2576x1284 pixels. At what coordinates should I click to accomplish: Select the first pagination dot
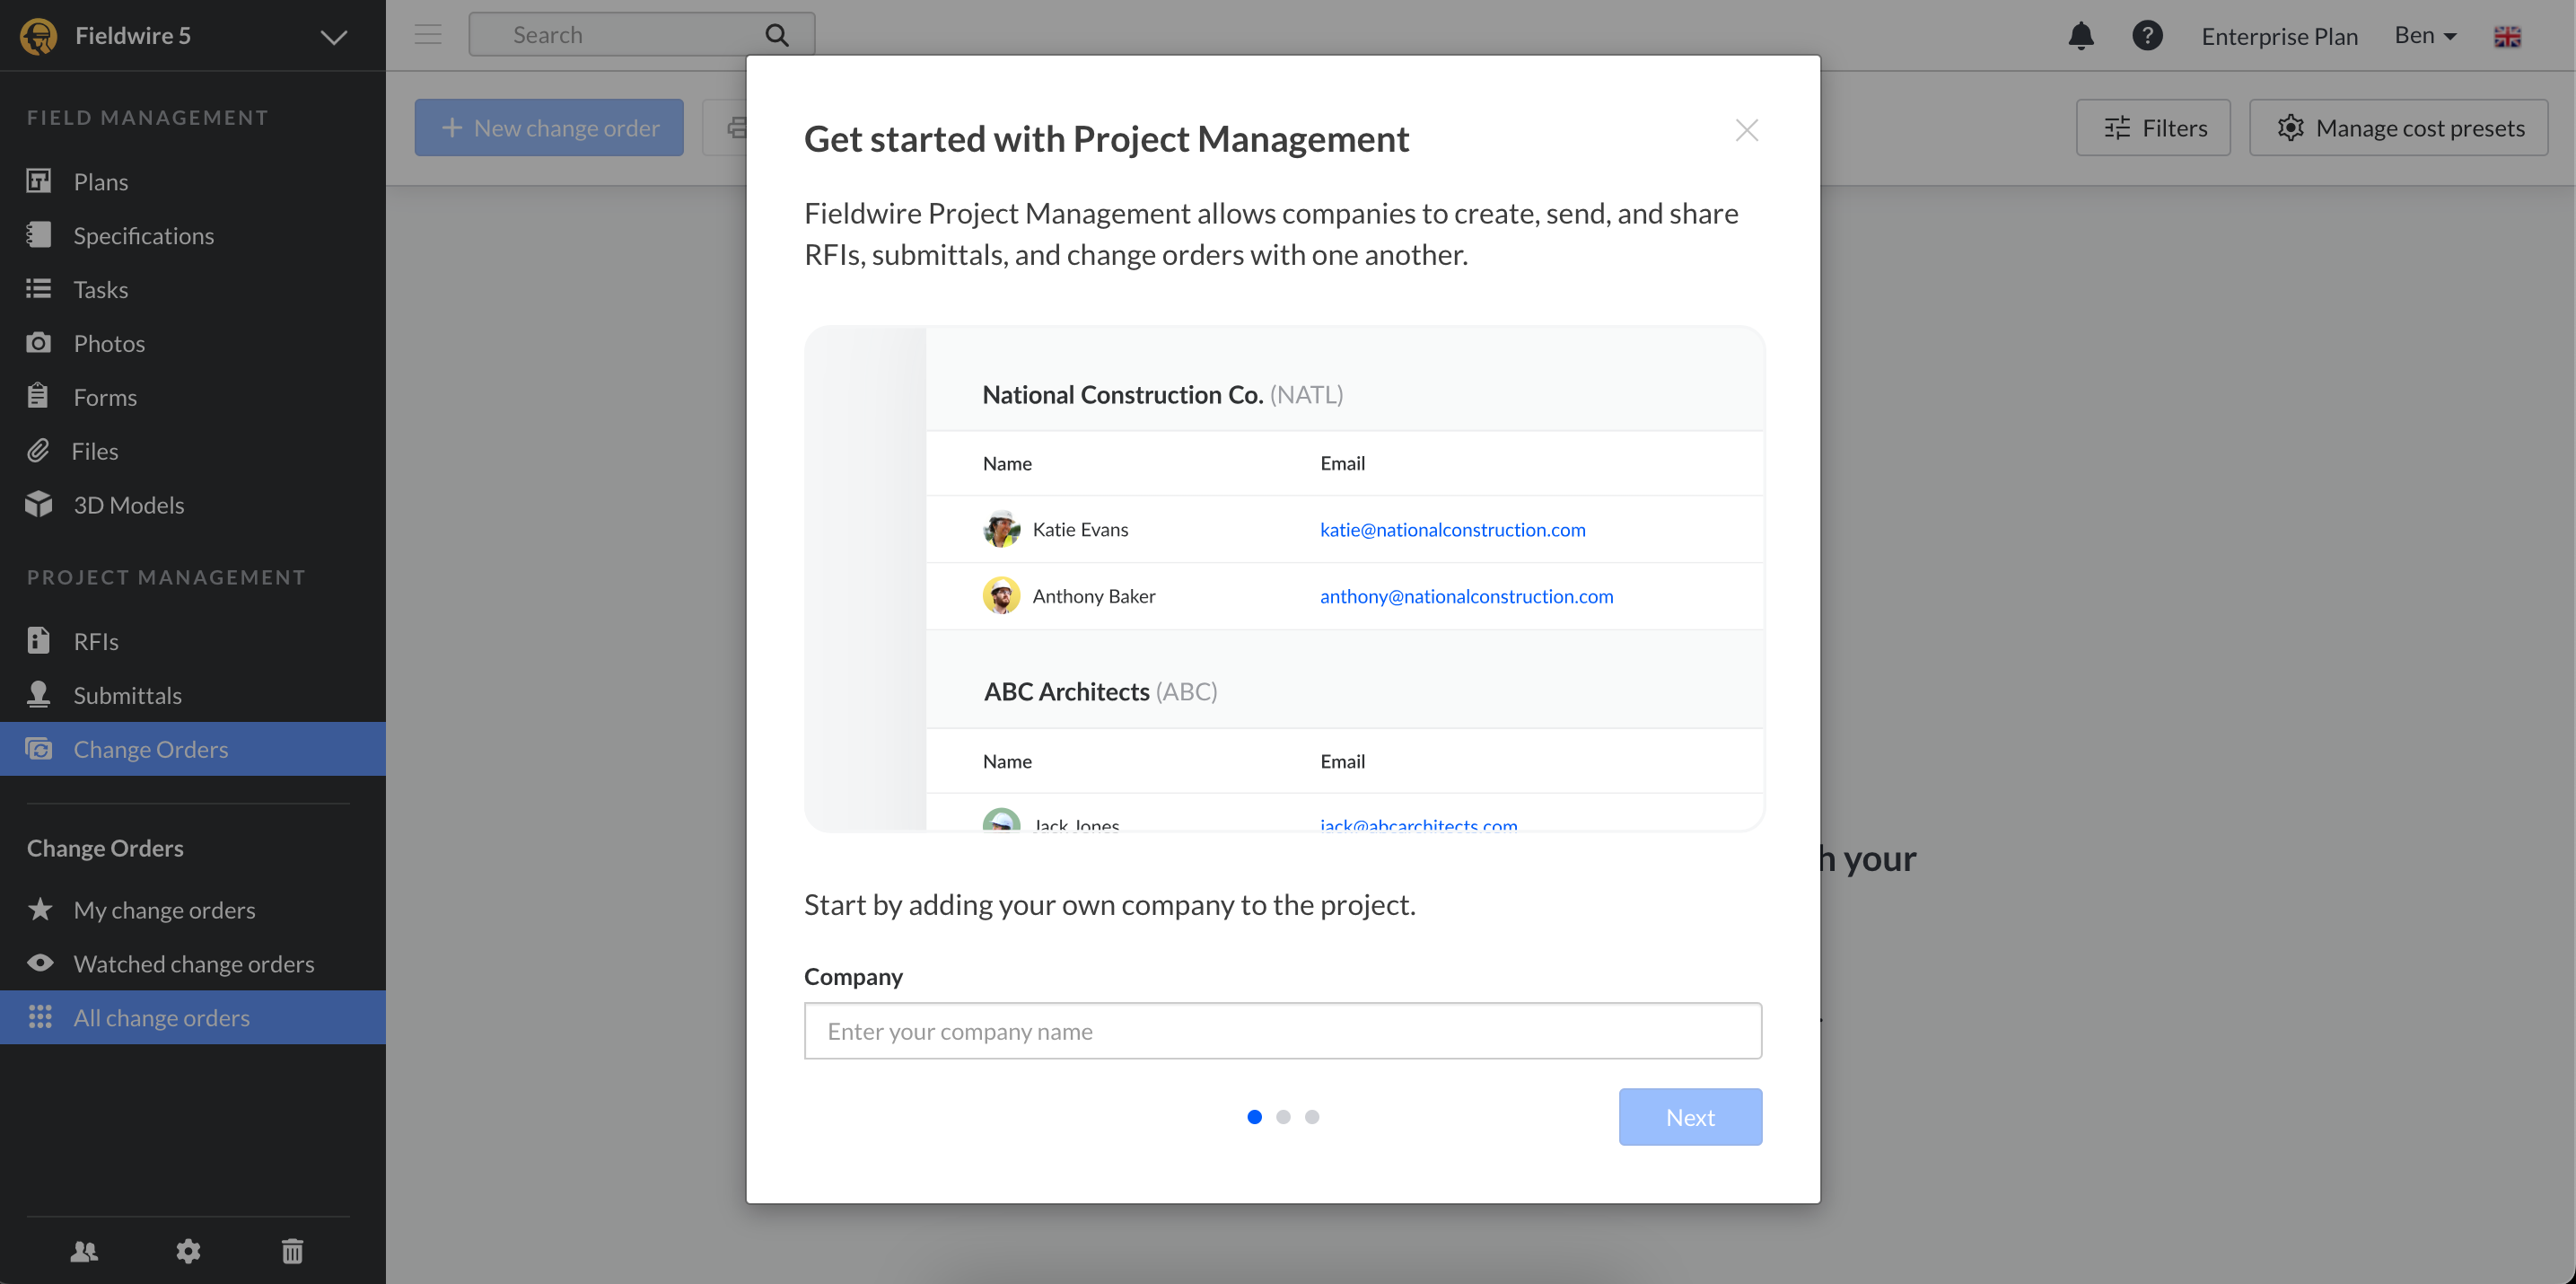coord(1254,1117)
